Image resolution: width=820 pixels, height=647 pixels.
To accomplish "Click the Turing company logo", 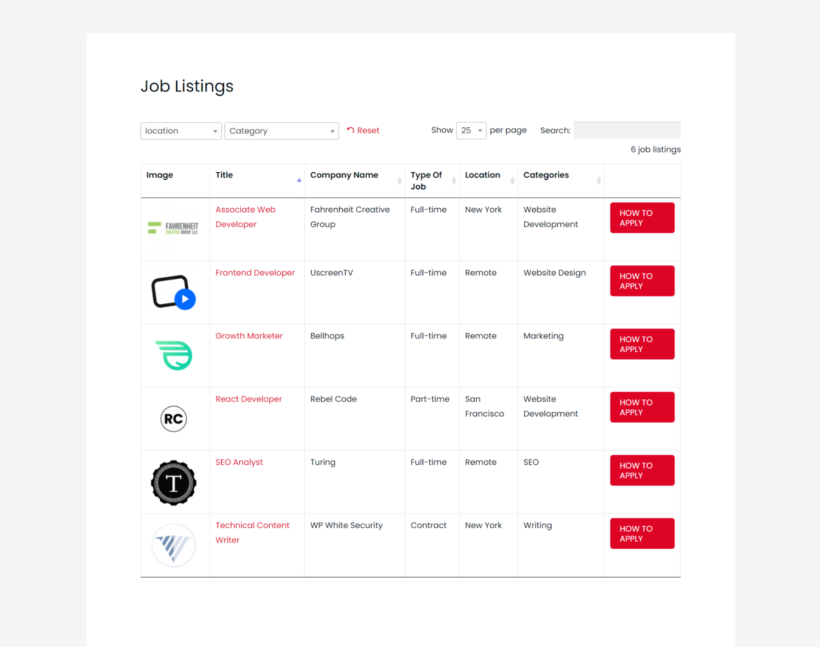I will [x=173, y=483].
